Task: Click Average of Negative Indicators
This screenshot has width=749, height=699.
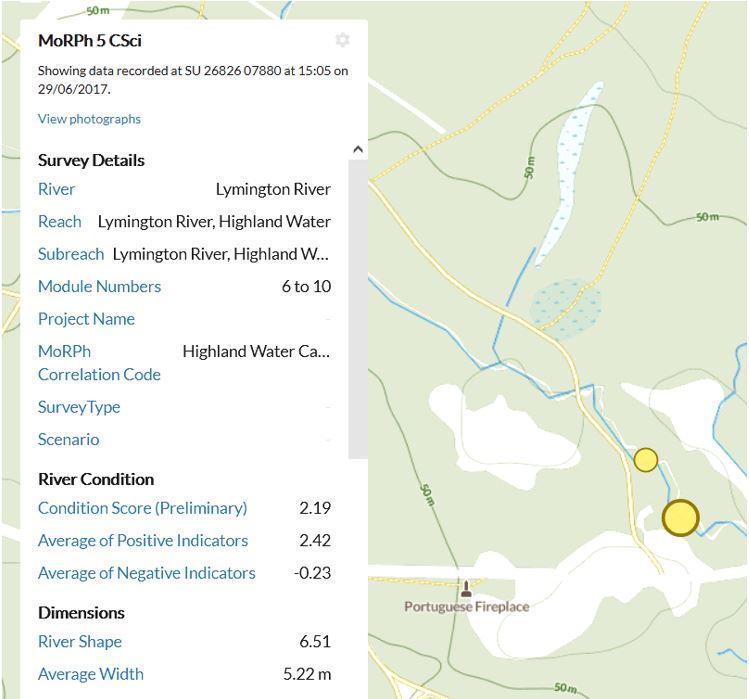Action: 147,573
